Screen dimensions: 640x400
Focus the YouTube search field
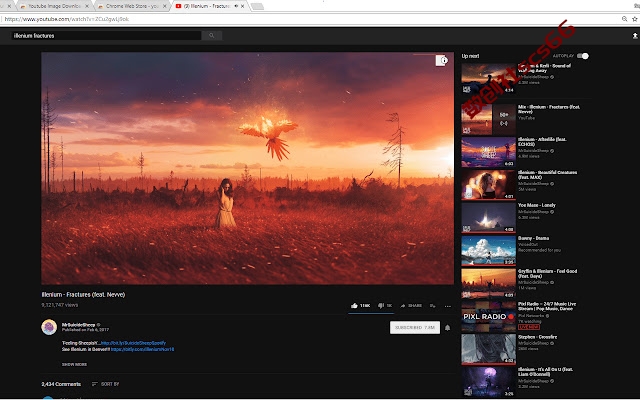[x=106, y=36]
